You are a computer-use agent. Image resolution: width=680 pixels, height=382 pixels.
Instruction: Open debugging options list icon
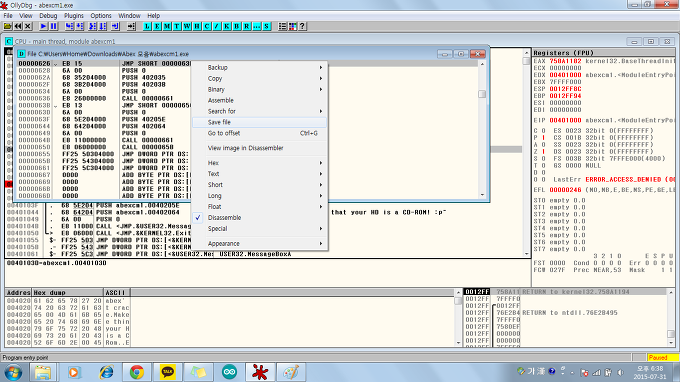(x=282, y=26)
